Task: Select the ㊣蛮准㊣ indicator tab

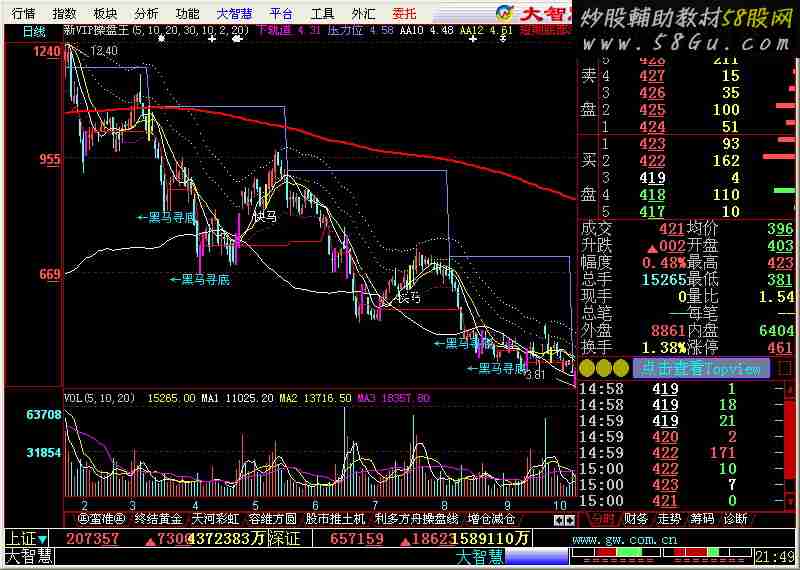Action: (102, 519)
